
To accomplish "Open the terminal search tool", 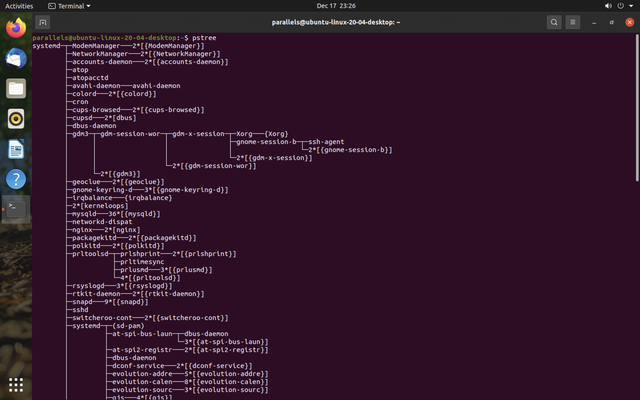I will click(554, 22).
